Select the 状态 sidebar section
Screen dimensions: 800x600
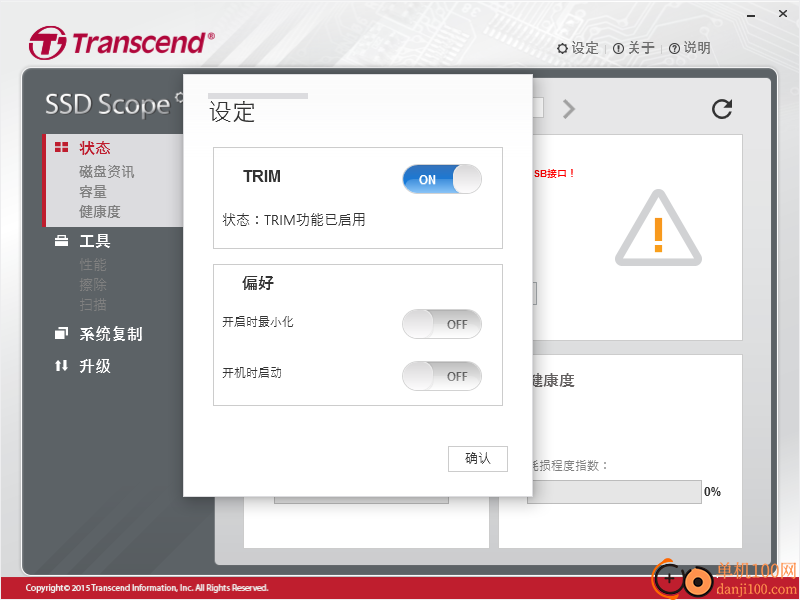(x=95, y=148)
